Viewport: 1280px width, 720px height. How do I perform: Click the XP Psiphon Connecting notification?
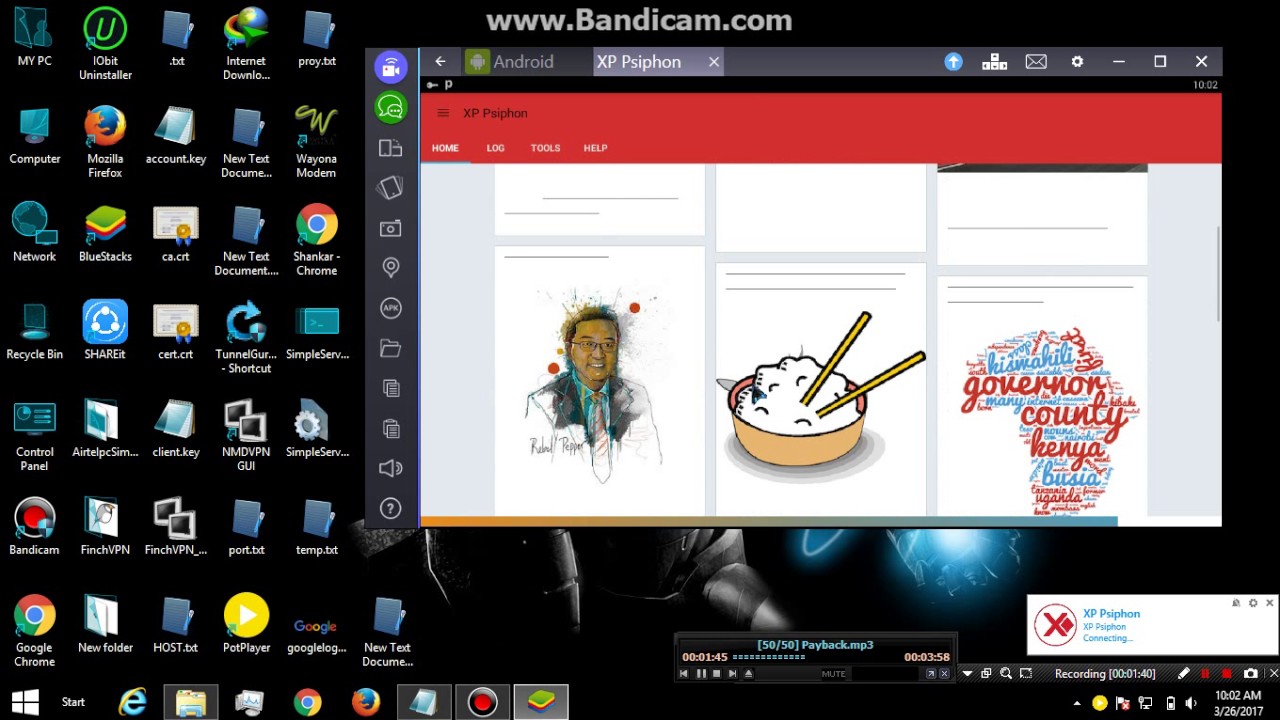tap(1152, 626)
